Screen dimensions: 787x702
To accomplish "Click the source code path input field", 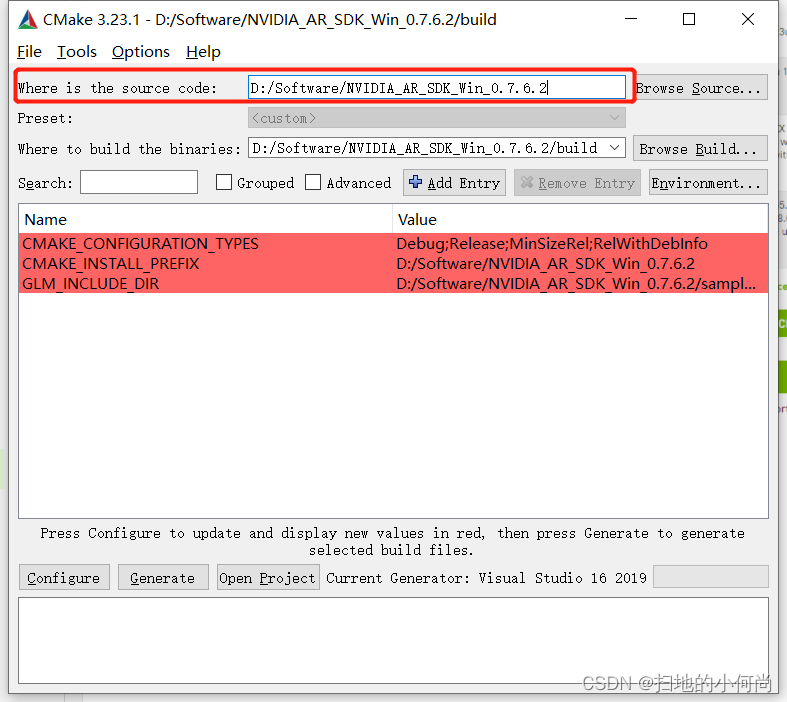I will (x=437, y=88).
